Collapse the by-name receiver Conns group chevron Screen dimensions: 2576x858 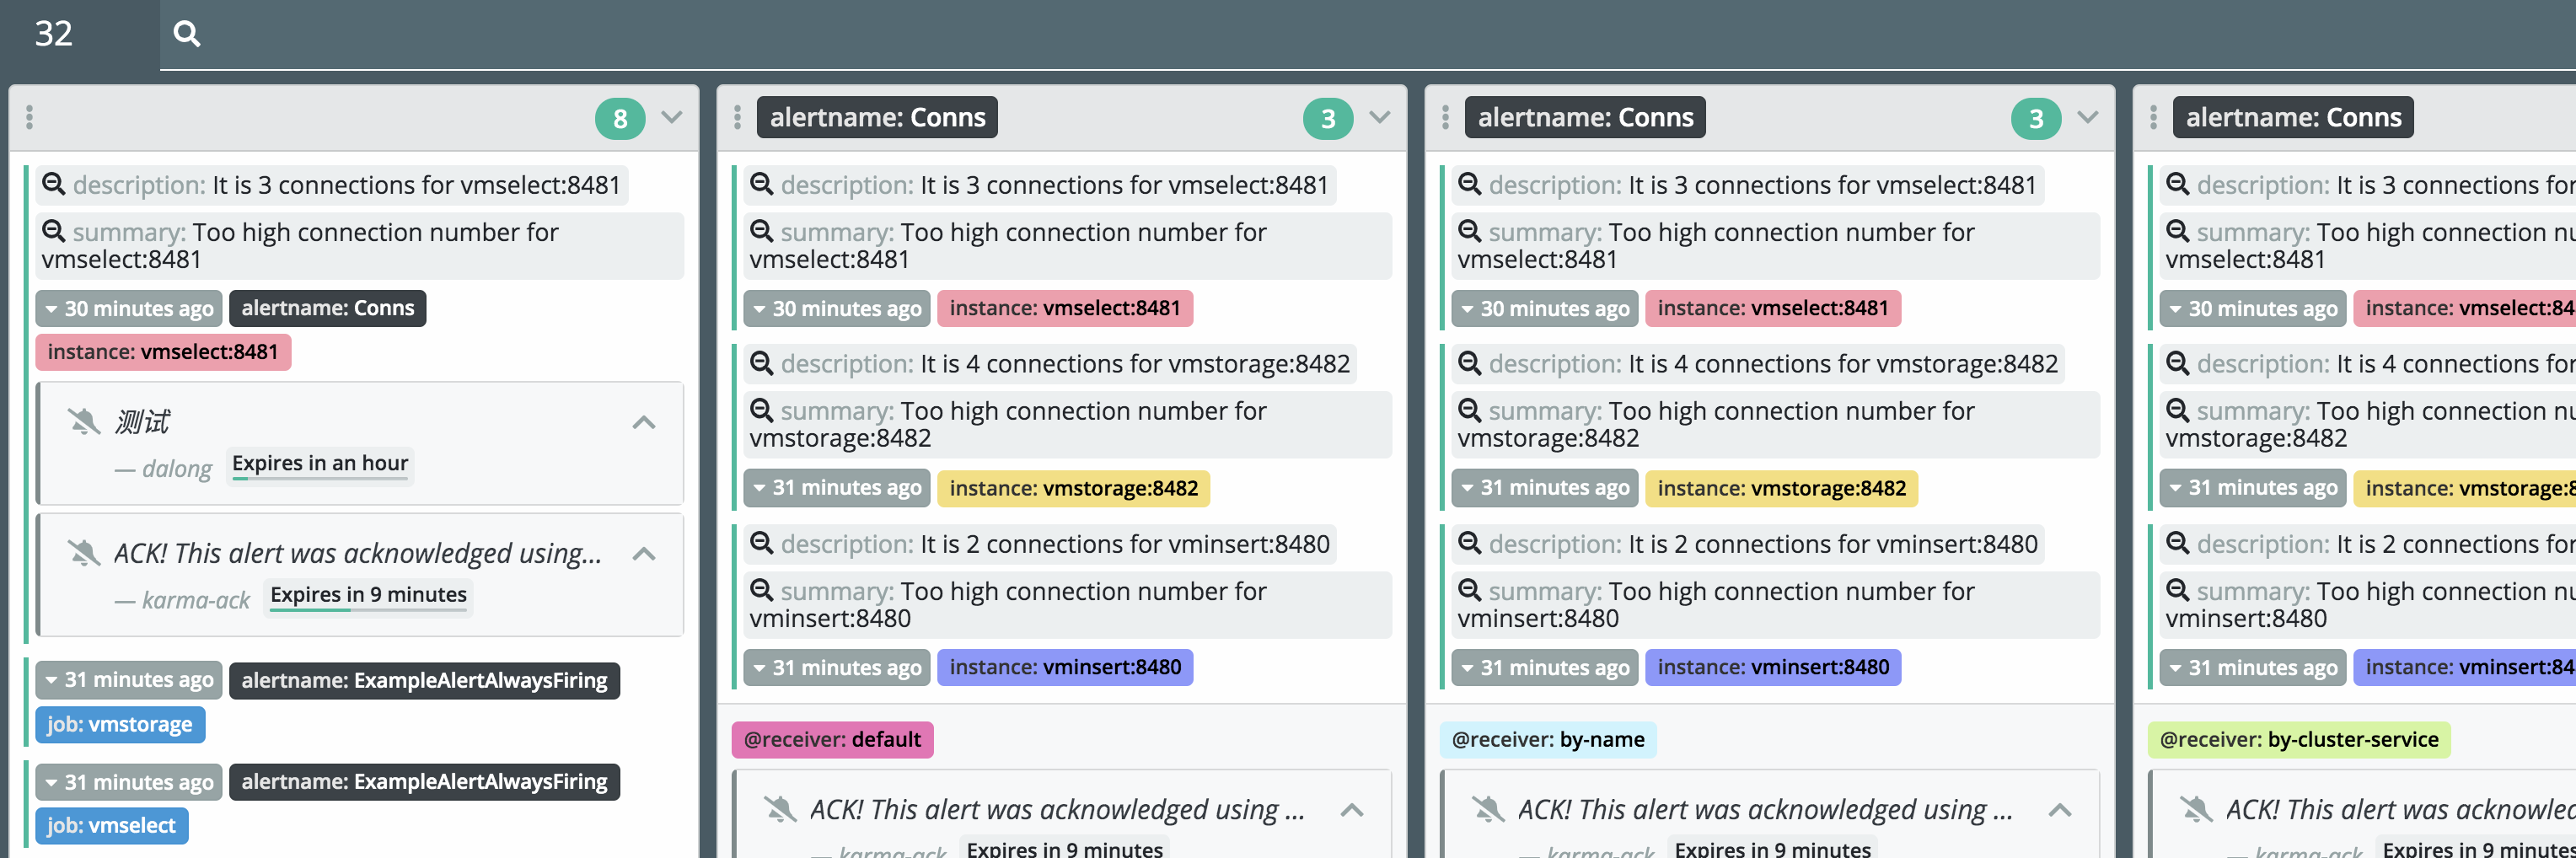[x=2088, y=118]
